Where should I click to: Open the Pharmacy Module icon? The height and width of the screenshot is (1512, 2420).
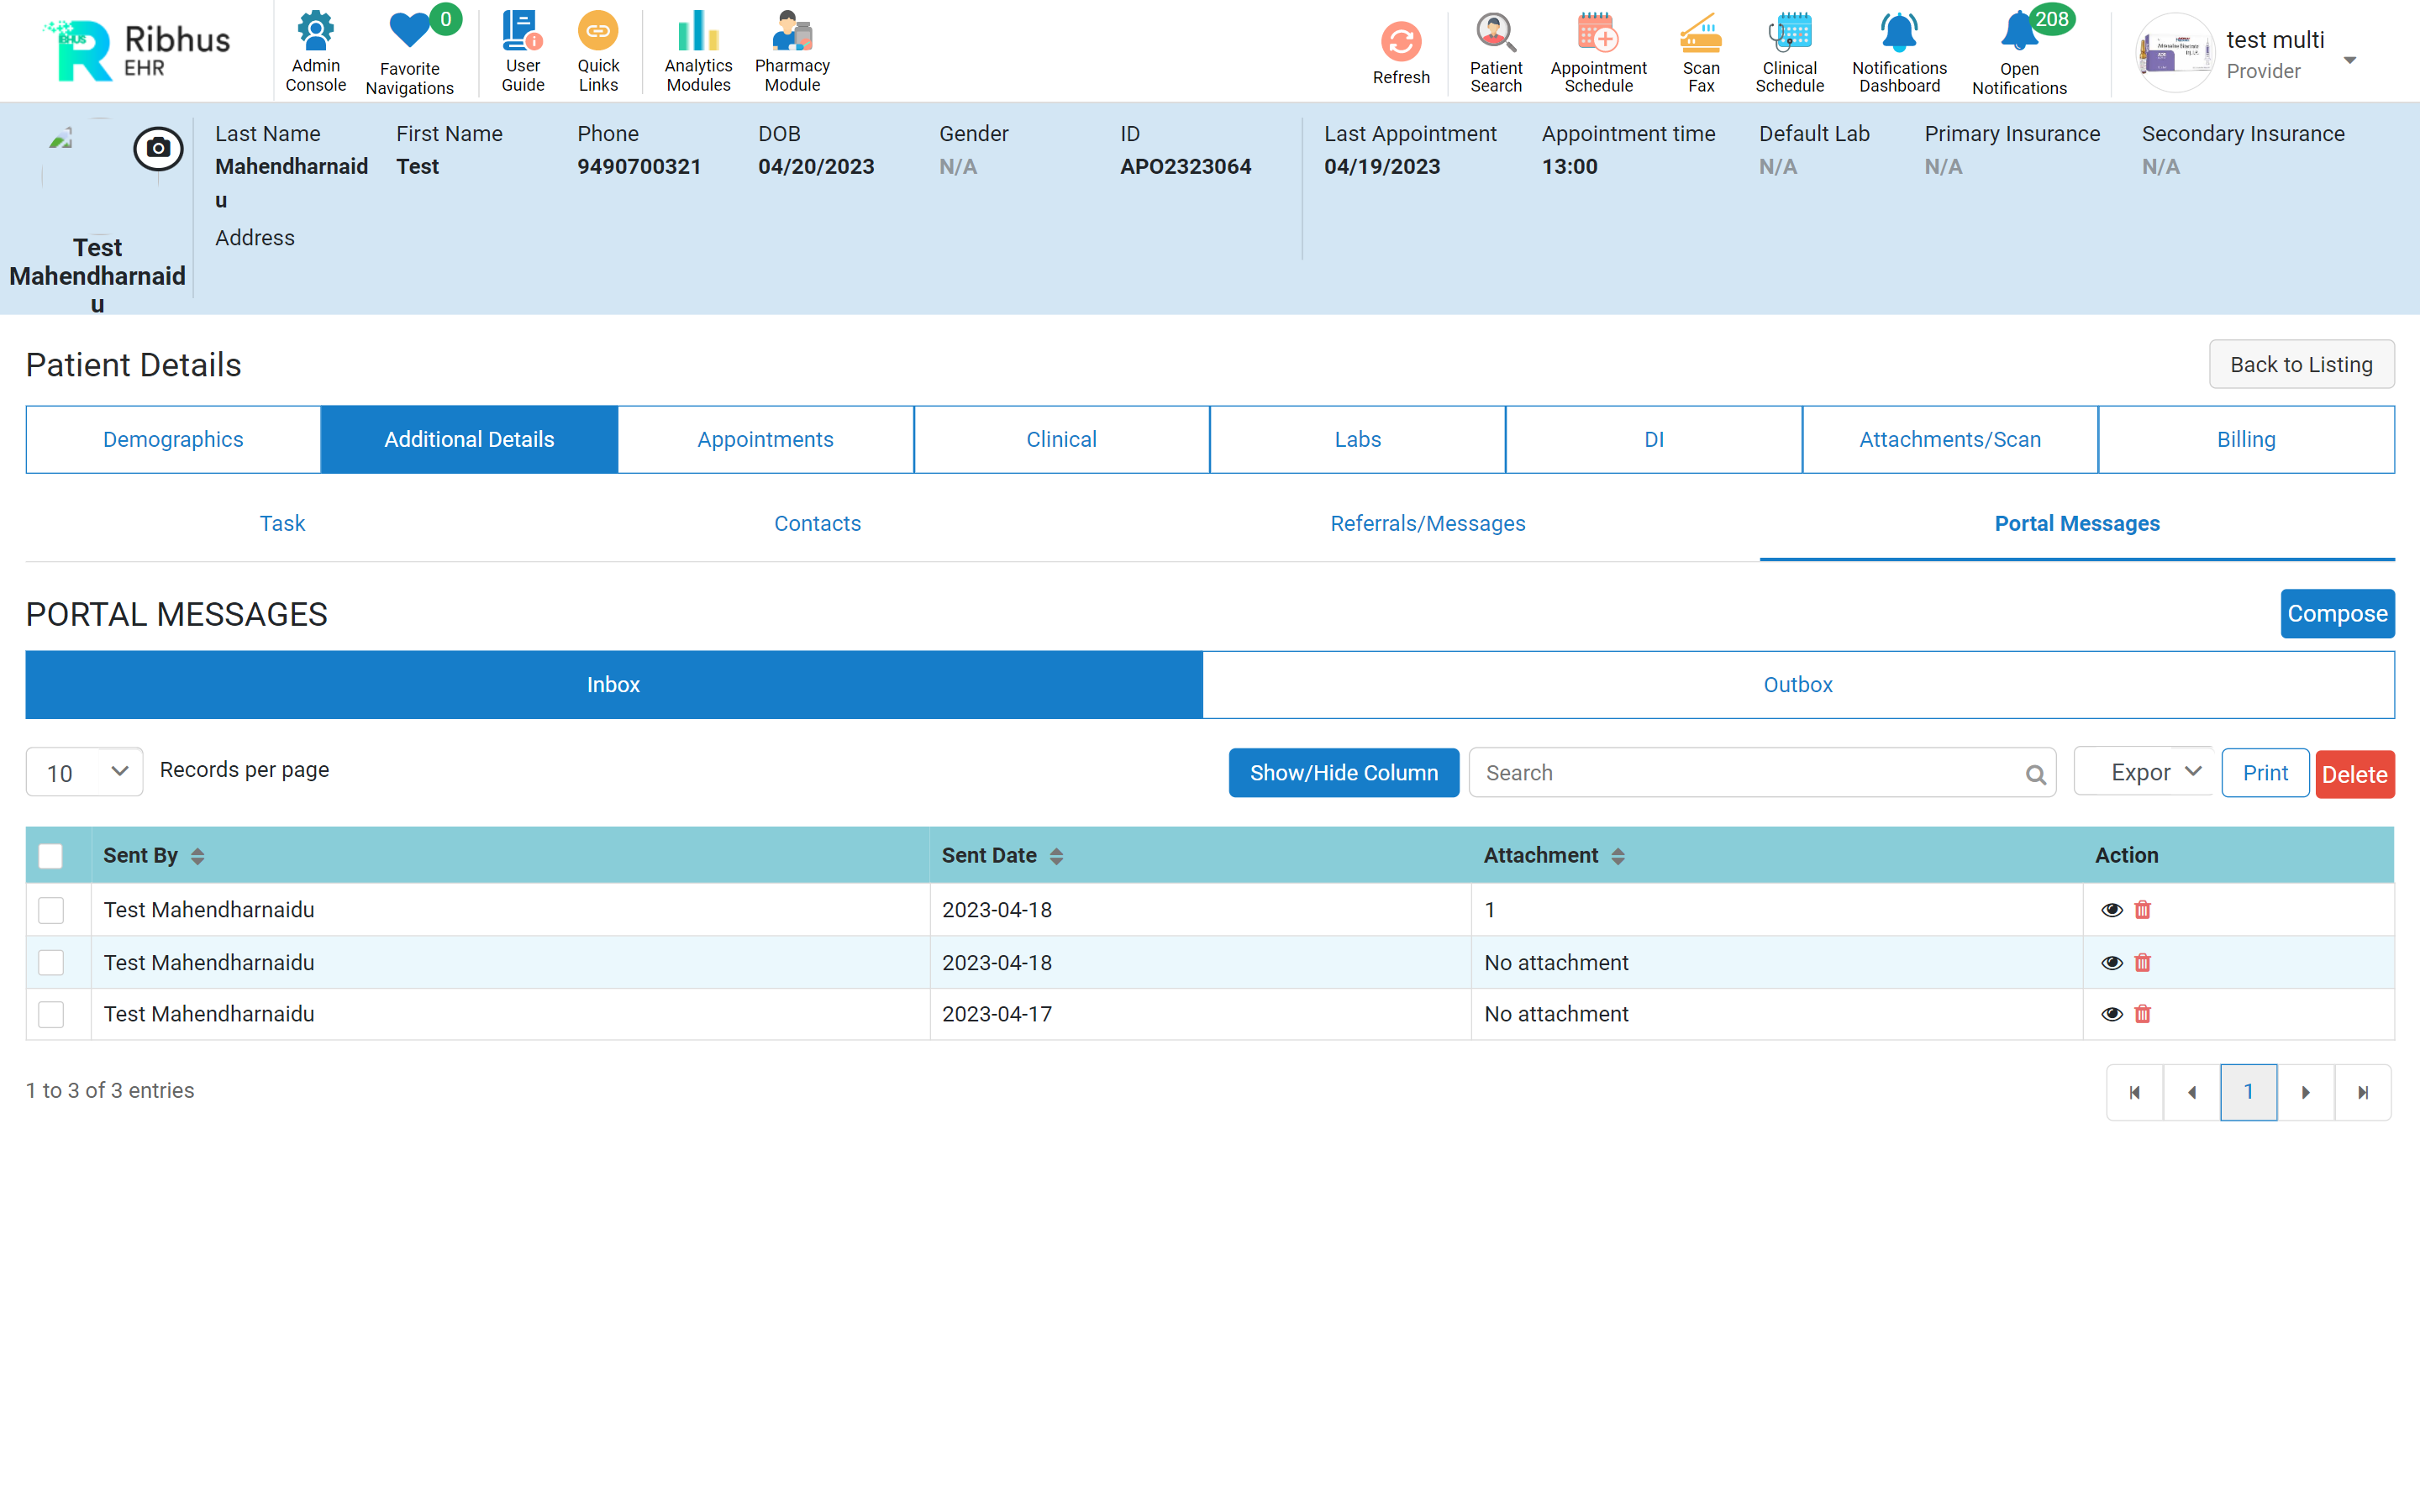[x=792, y=32]
